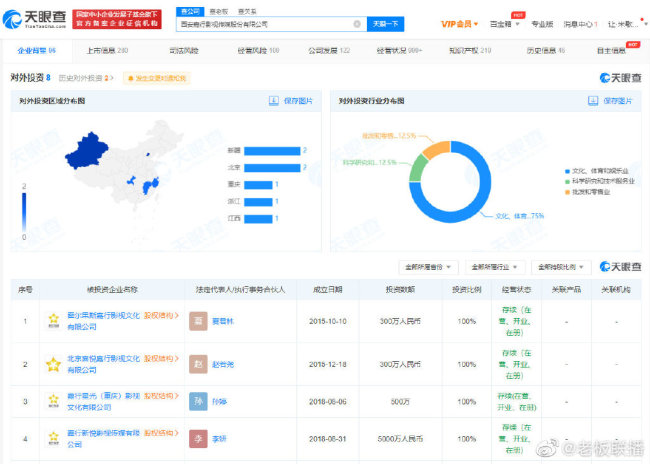This screenshot has height=464, width=650.
Task: Select the 查老板 search mode tab
Action: click(x=218, y=12)
